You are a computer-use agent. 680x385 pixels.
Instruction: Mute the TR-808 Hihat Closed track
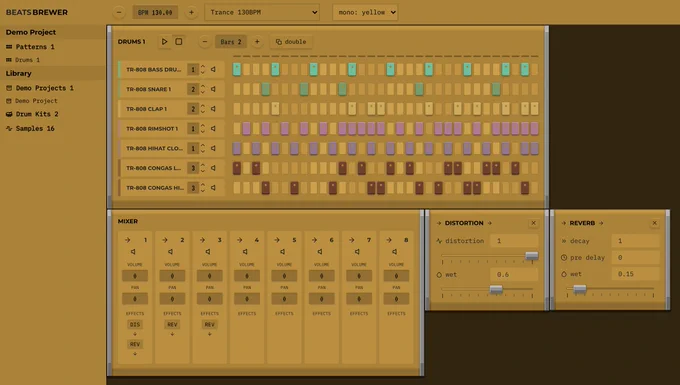pos(213,148)
